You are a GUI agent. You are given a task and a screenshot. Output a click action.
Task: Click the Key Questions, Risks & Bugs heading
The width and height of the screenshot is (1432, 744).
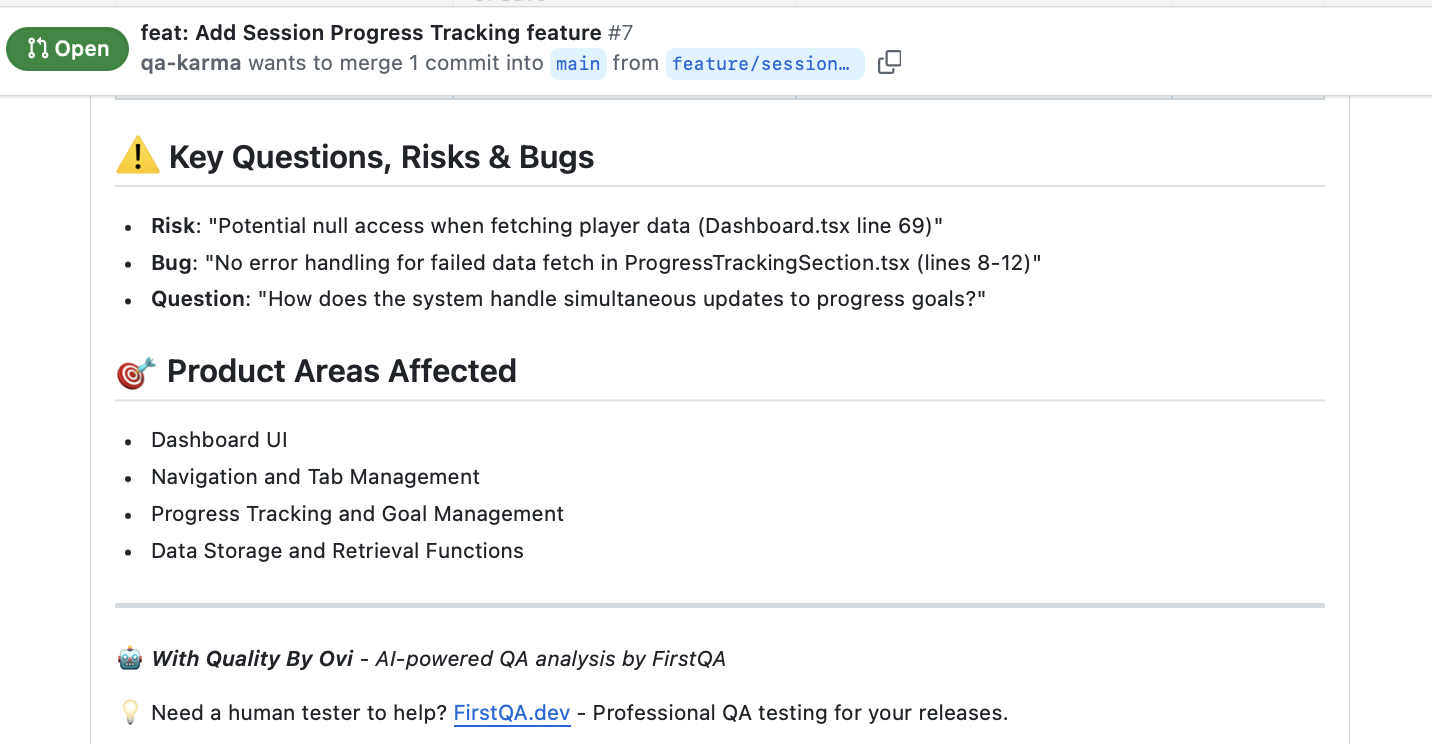[x=381, y=157]
